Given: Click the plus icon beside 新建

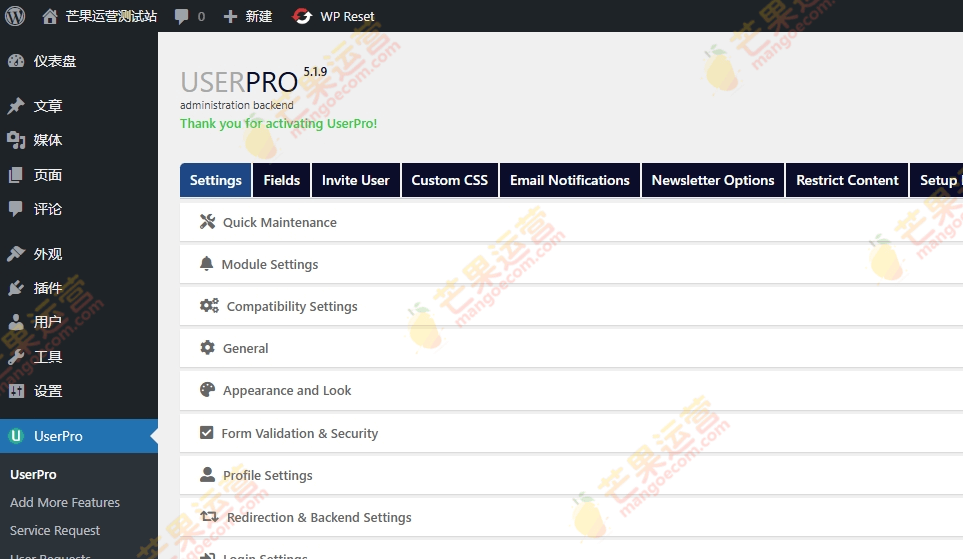Looking at the screenshot, I should (230, 17).
